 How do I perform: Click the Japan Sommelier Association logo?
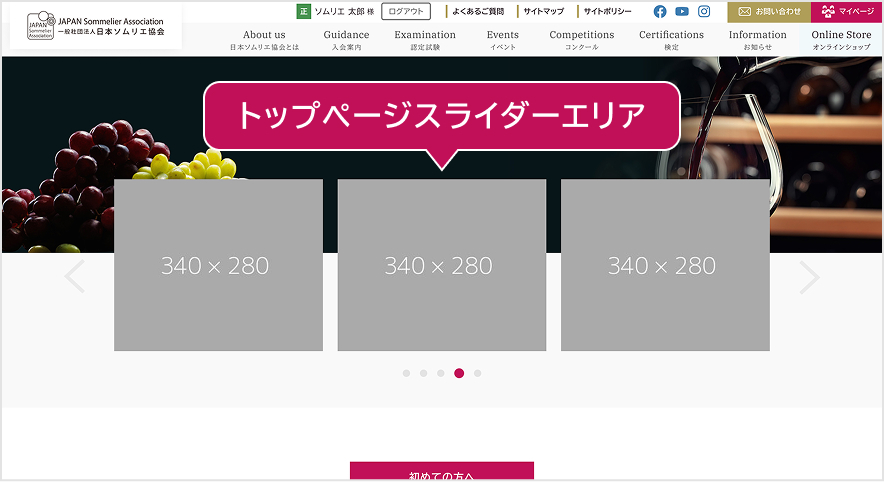coord(97,26)
